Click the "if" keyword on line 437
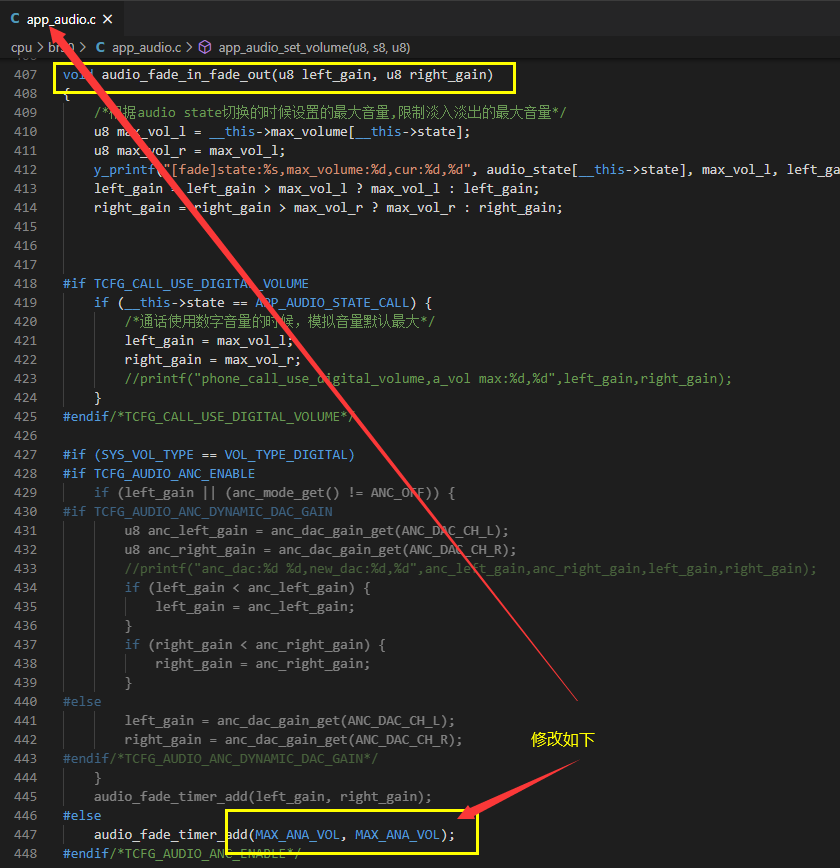Image resolution: width=840 pixels, height=868 pixels. point(132,645)
